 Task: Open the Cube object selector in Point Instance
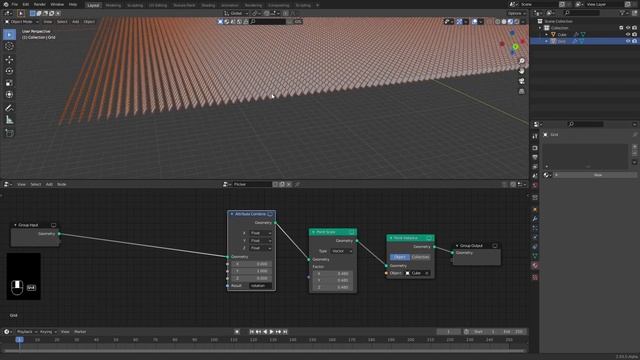[417, 273]
